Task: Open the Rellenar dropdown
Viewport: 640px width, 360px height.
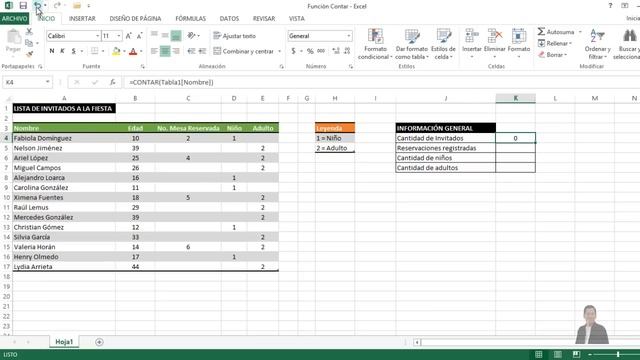Action: coord(555,43)
